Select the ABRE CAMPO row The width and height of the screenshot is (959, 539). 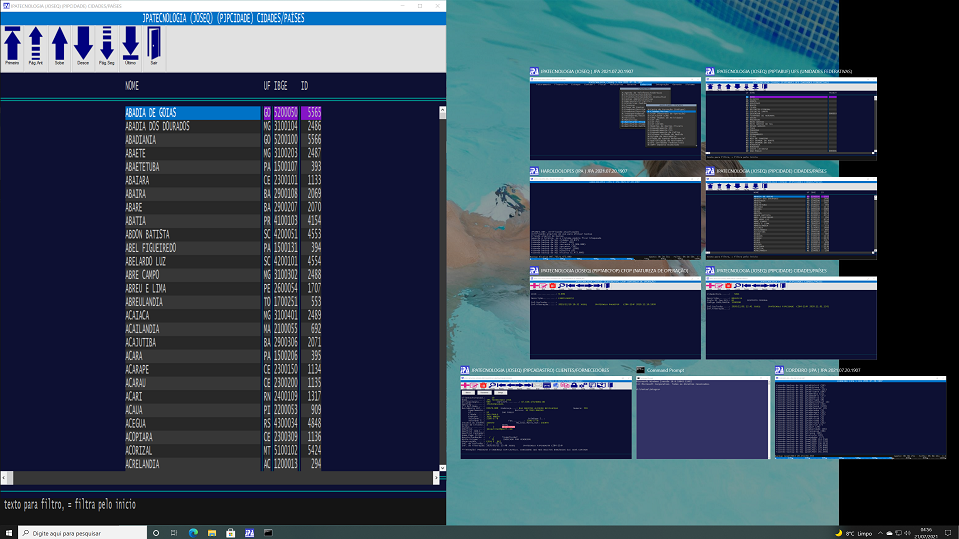coord(223,275)
